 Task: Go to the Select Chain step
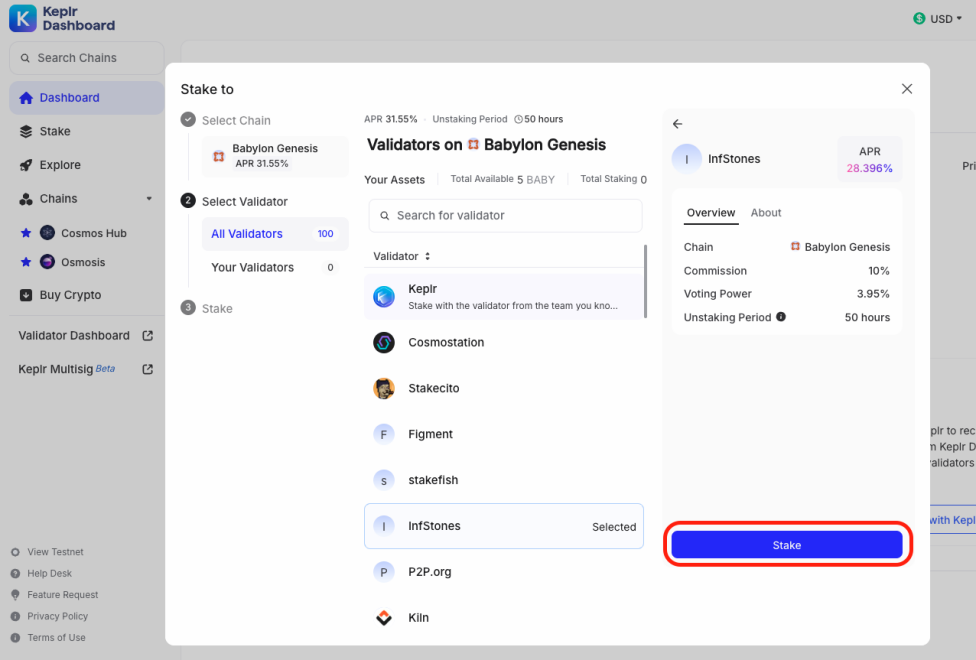click(x=226, y=120)
